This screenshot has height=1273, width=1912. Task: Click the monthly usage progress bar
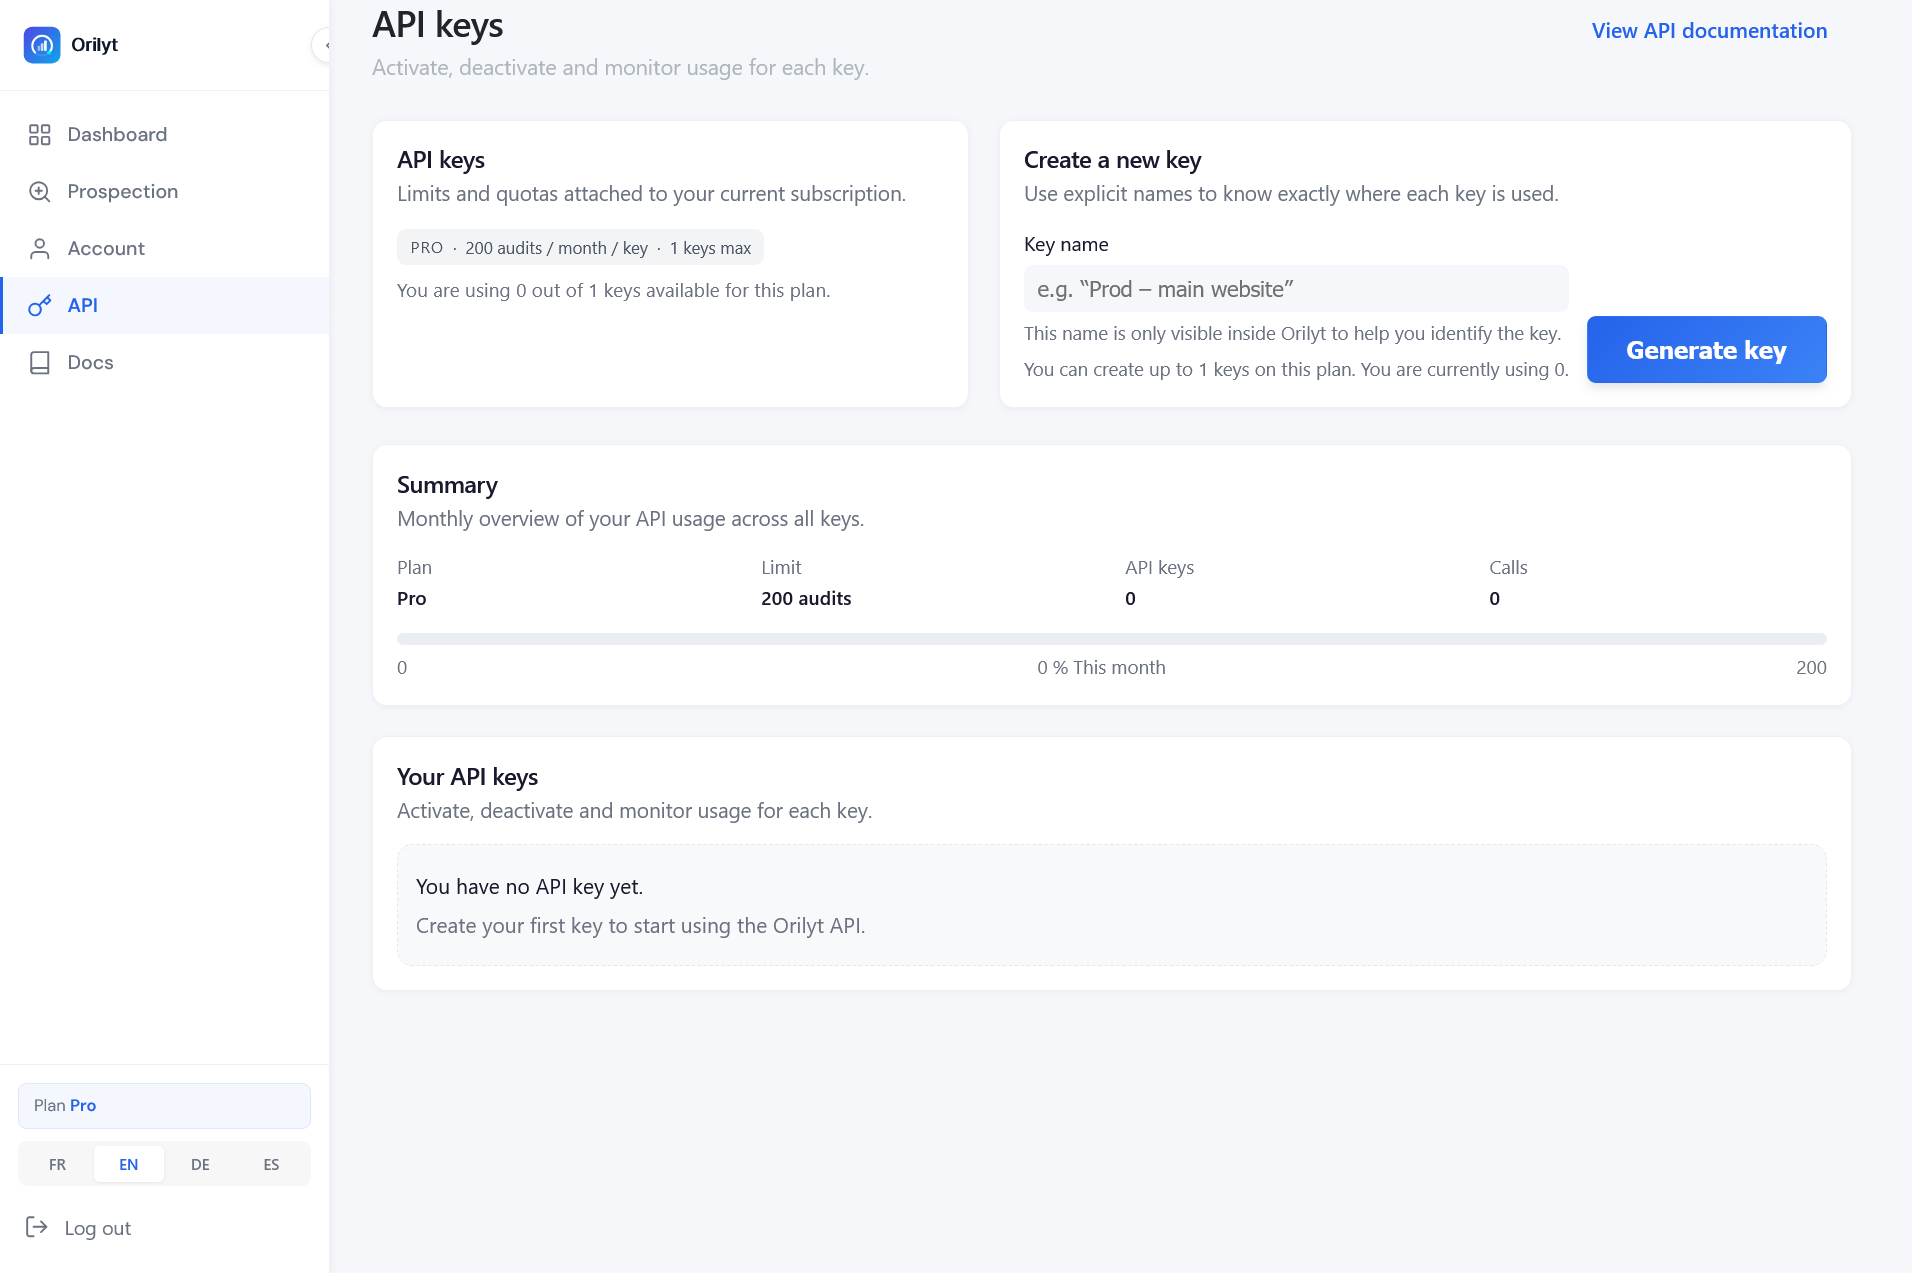pos(1111,639)
